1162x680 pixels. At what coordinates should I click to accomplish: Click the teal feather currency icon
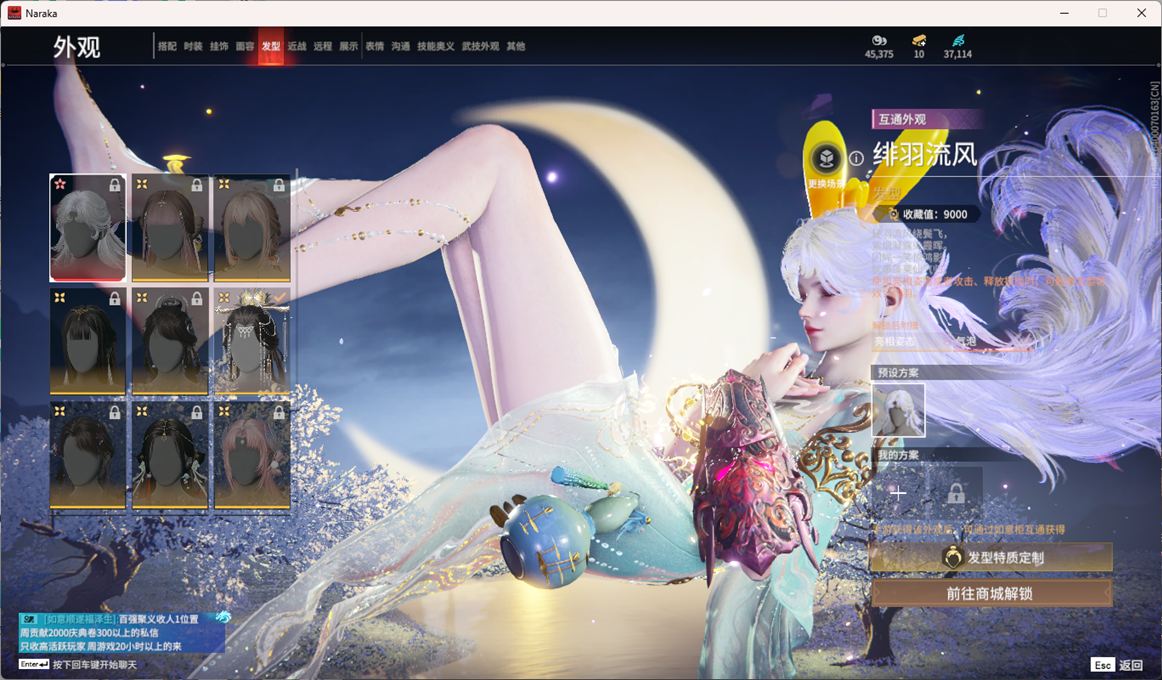click(957, 40)
